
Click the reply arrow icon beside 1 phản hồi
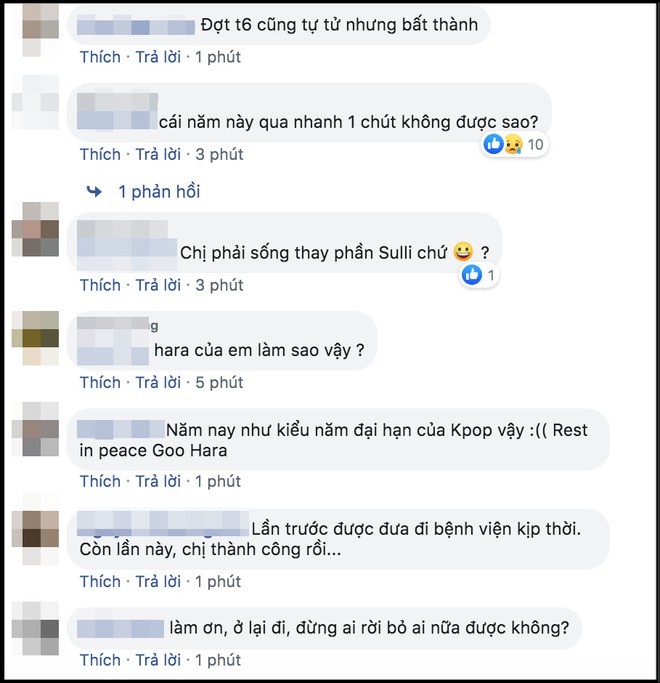coord(94,191)
